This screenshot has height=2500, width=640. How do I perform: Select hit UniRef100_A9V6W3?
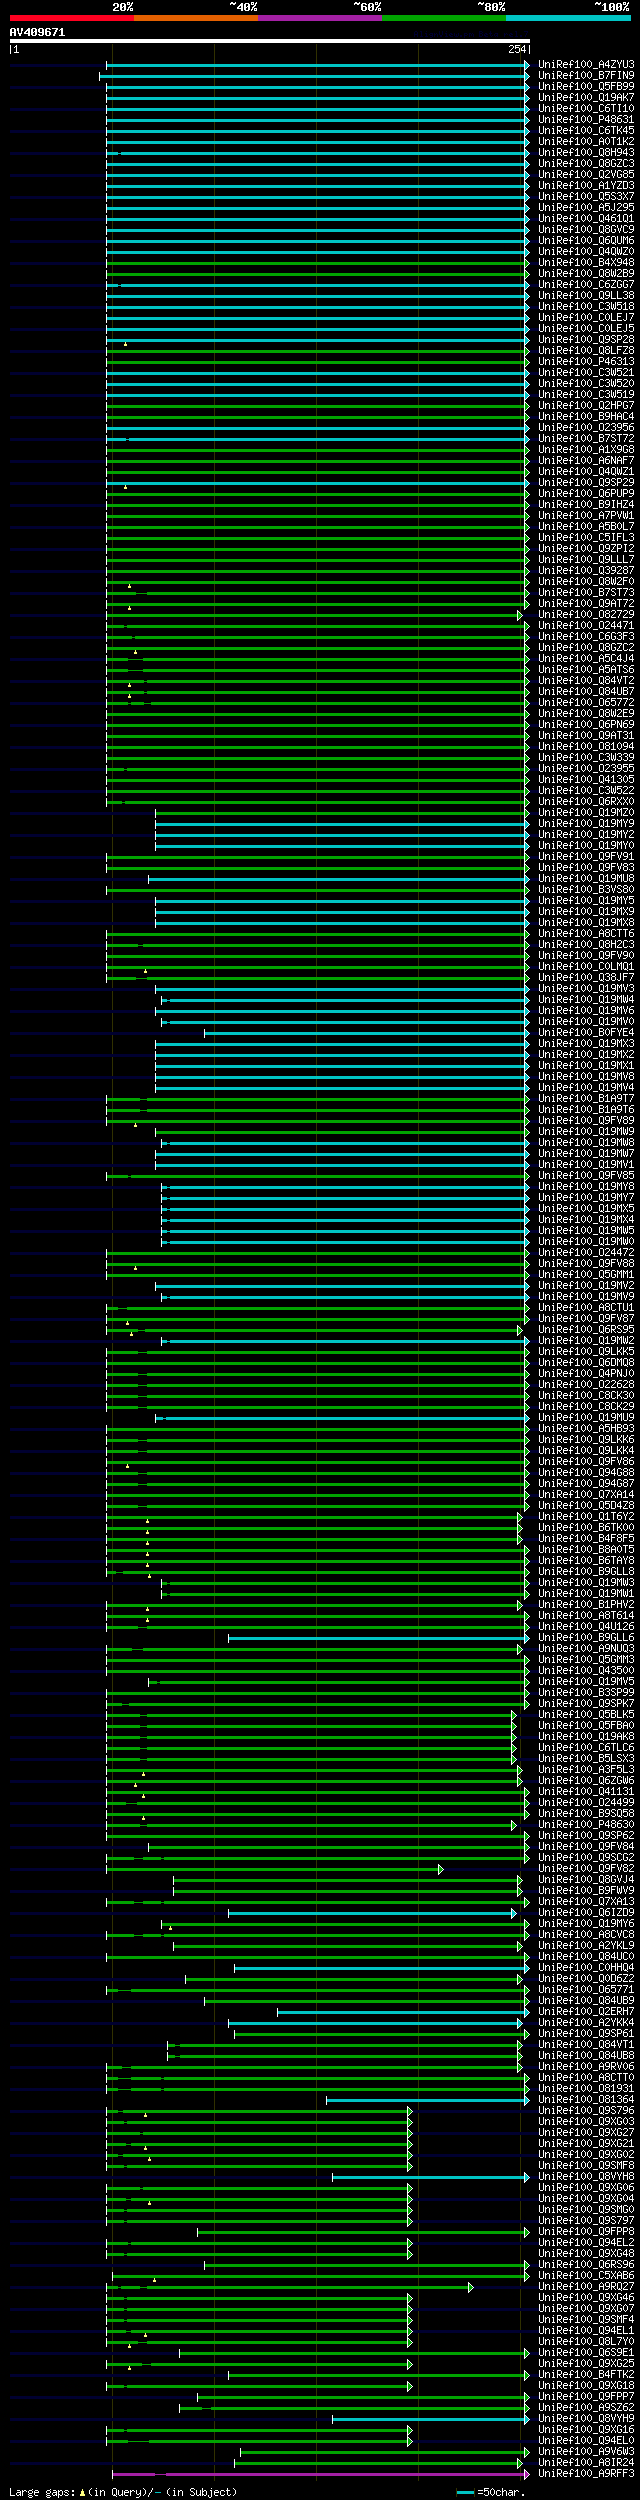586,2451
